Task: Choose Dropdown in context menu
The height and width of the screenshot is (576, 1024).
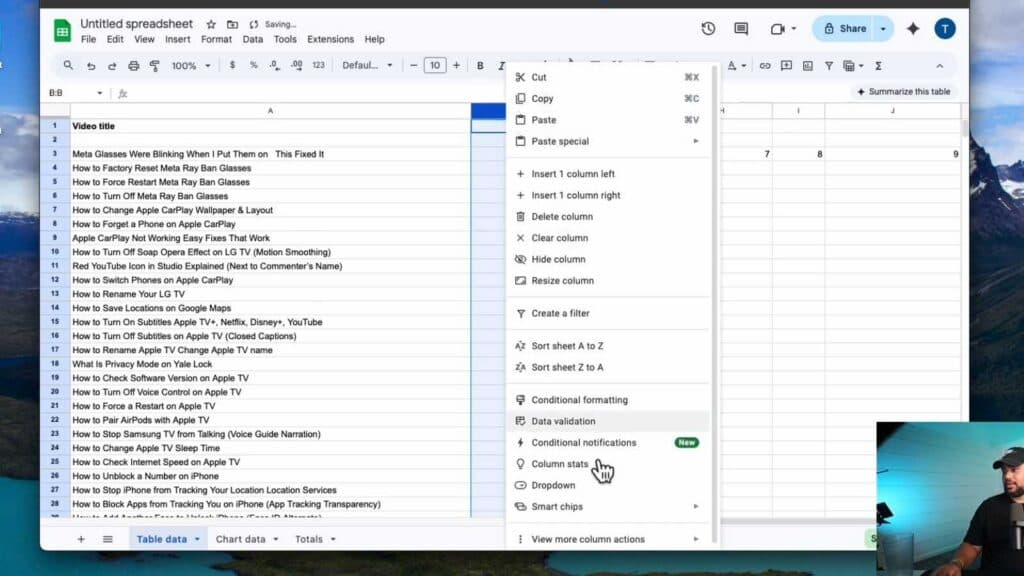Action: [608, 485]
